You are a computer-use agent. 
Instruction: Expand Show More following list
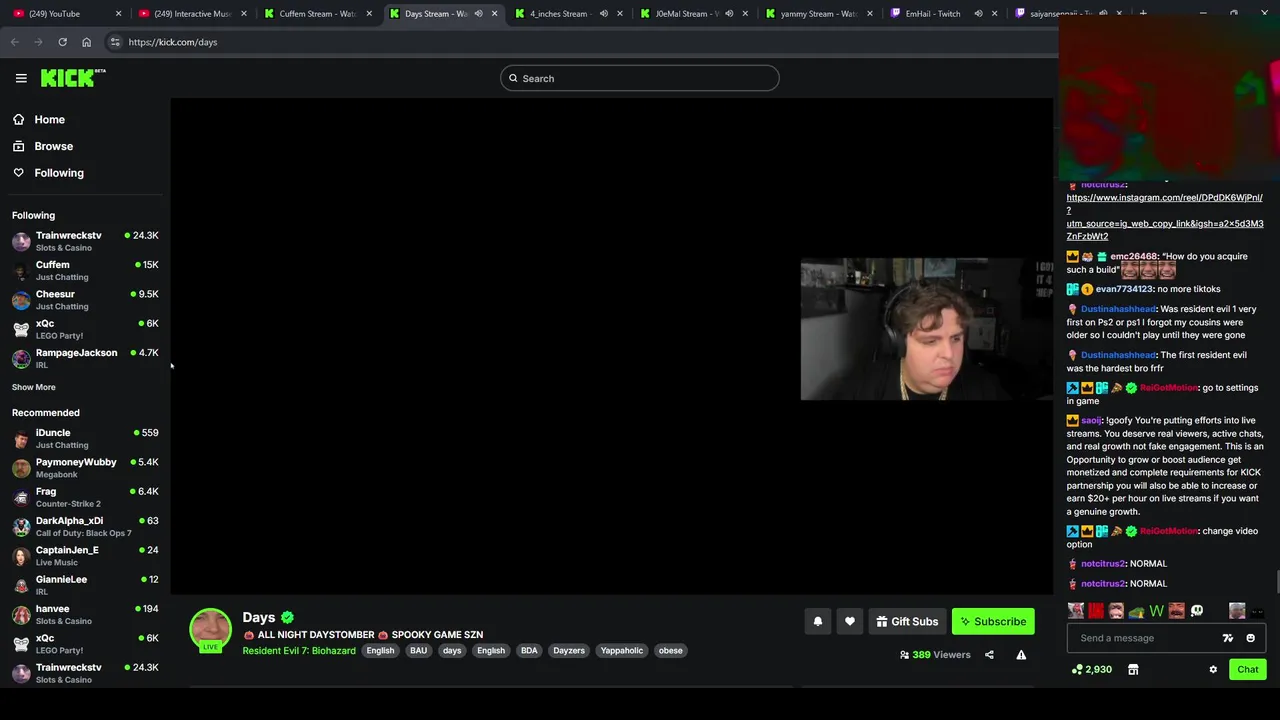(34, 387)
